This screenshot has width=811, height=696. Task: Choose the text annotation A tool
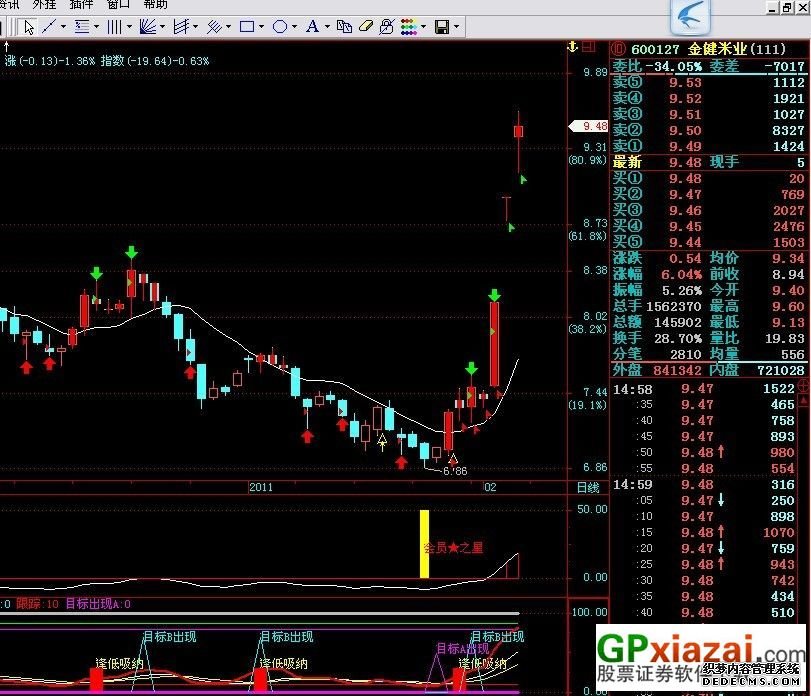(x=312, y=27)
